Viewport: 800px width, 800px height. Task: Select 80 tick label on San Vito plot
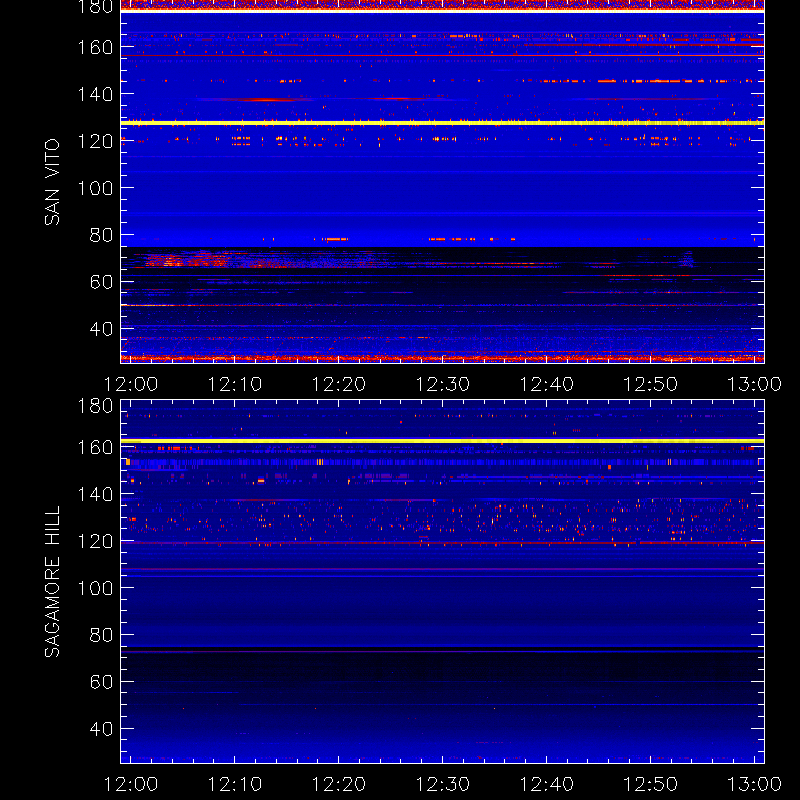pyautogui.click(x=101, y=235)
